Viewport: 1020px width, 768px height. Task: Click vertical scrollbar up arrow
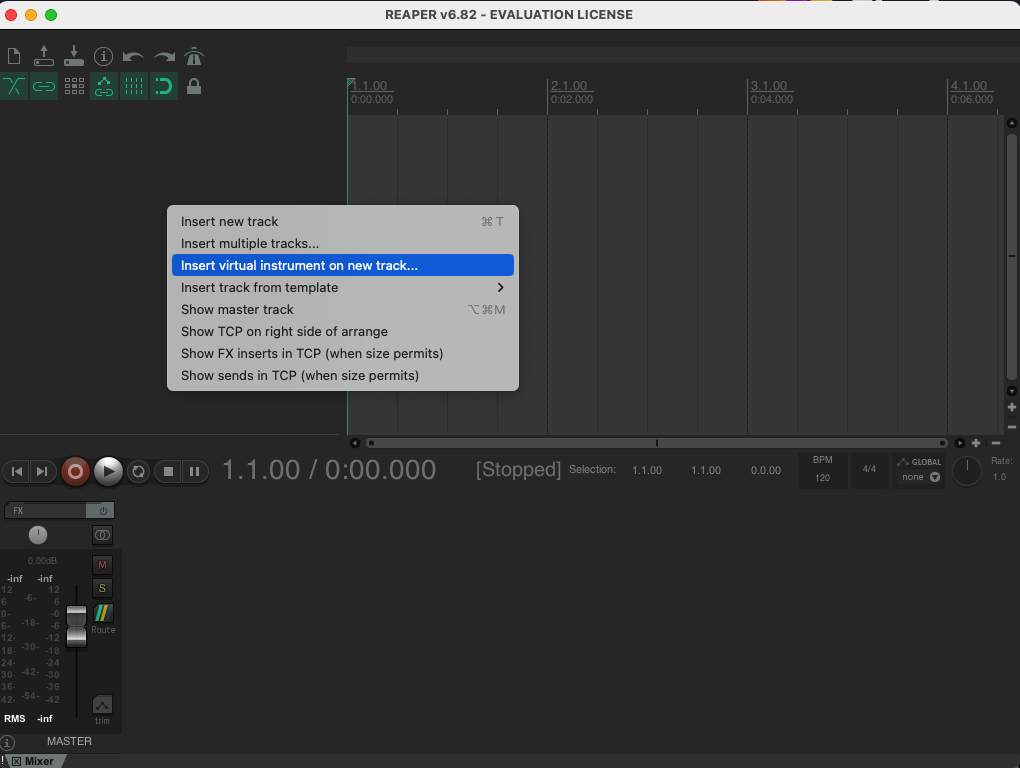1012,123
